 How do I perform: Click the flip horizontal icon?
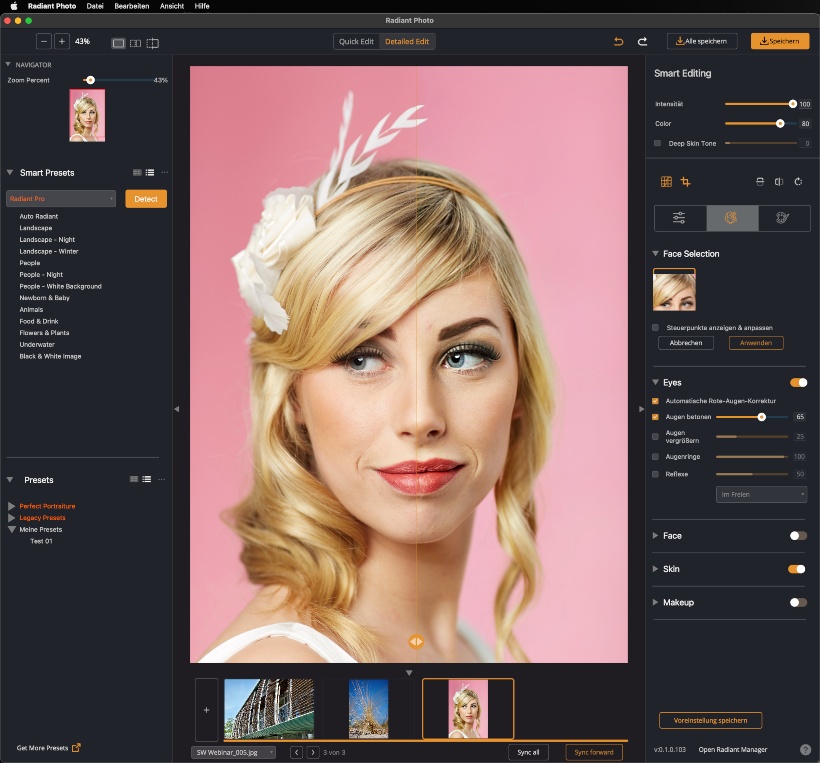tap(779, 181)
